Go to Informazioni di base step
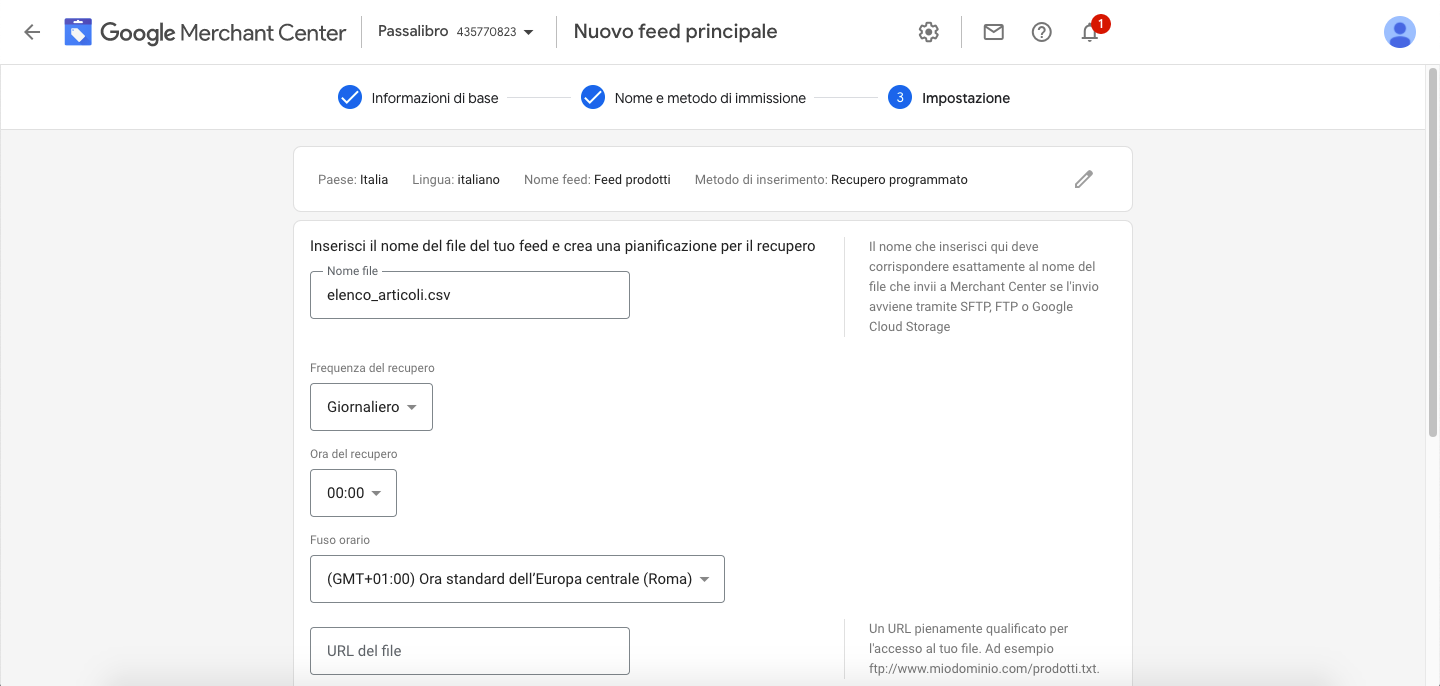The width and height of the screenshot is (1440, 686). click(x=434, y=98)
